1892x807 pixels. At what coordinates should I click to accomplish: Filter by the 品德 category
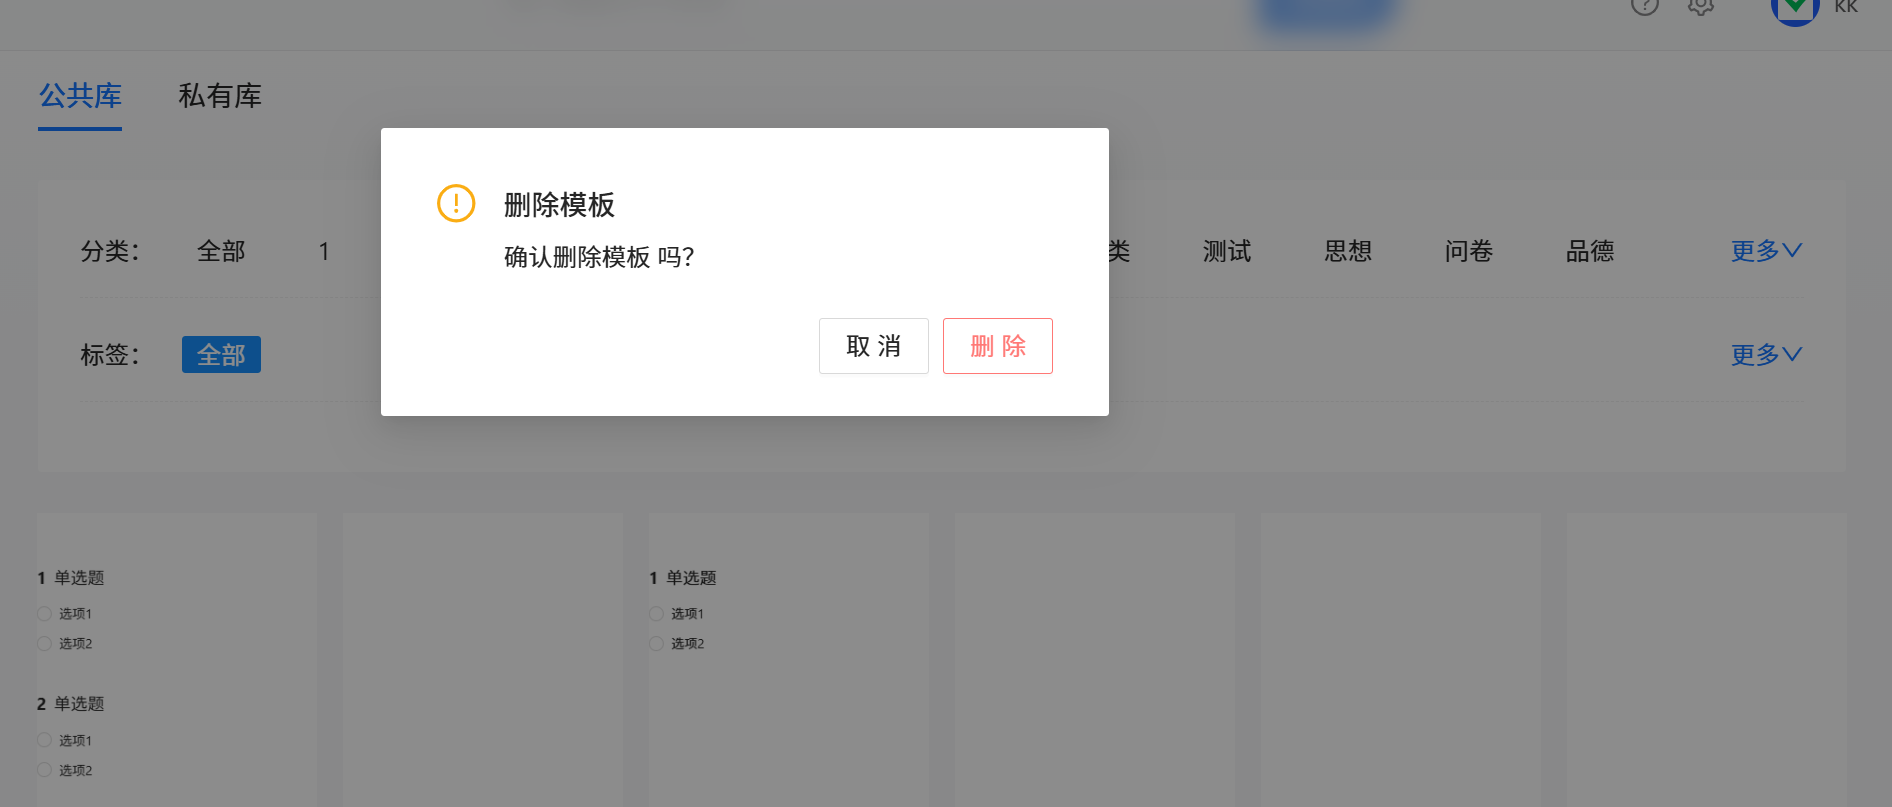(1590, 251)
